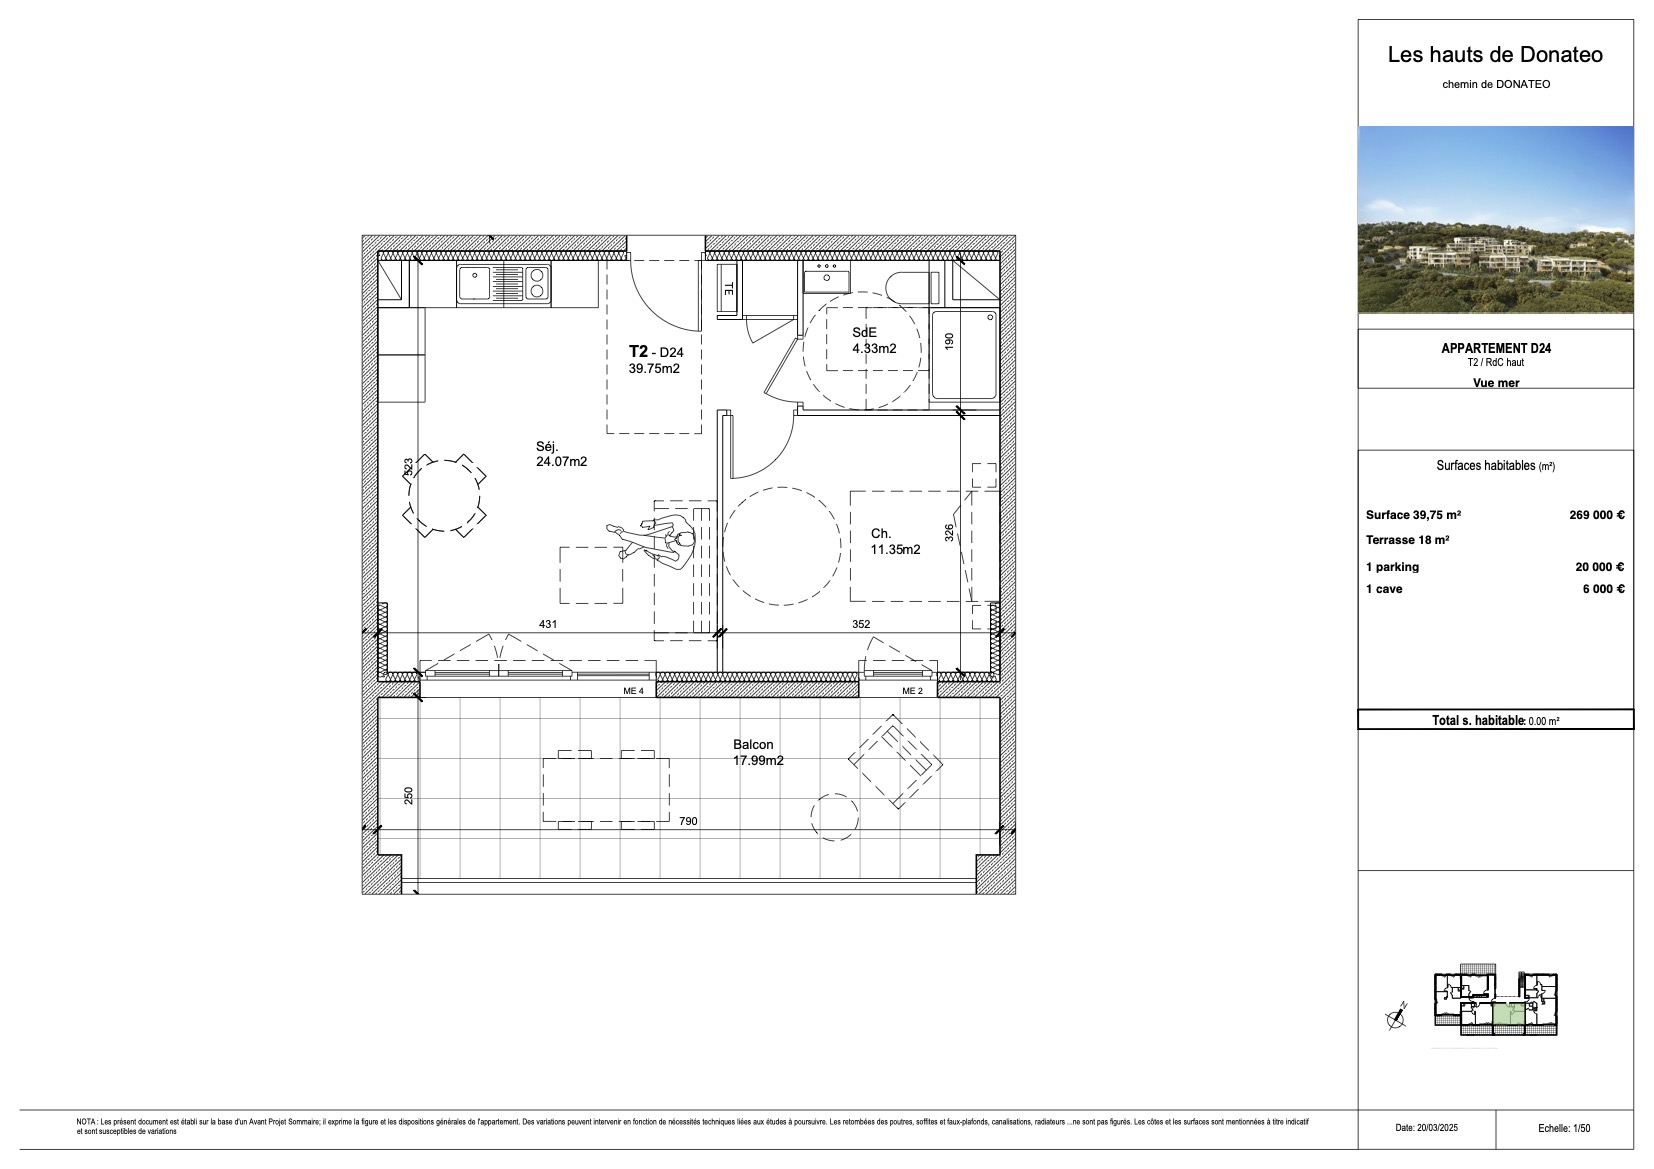Click the 'T2 - D24' apartment label
Screen dimensions: 1654x1169
click(656, 352)
